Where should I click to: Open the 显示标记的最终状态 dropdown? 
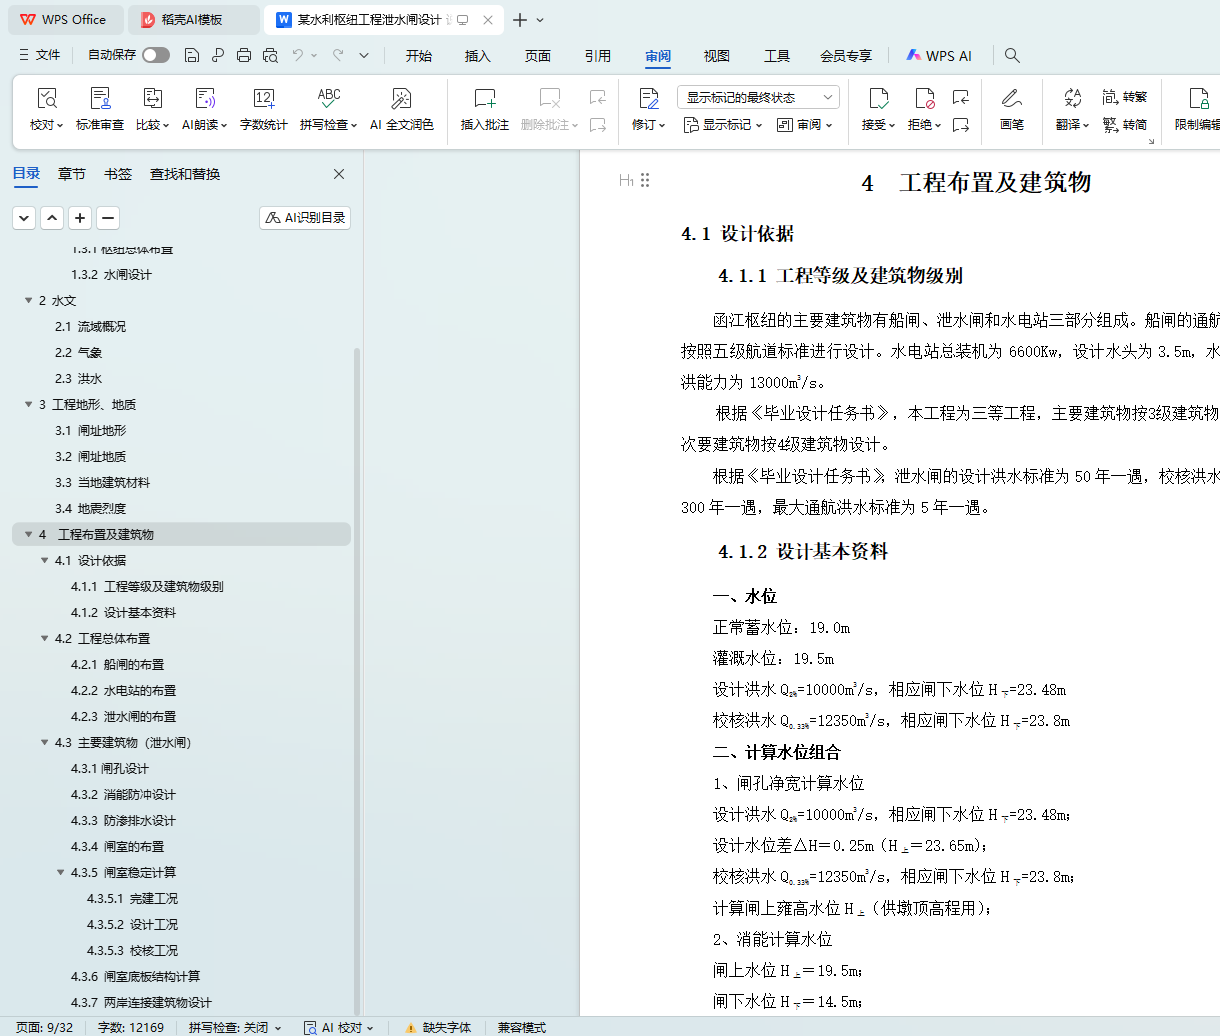758,97
